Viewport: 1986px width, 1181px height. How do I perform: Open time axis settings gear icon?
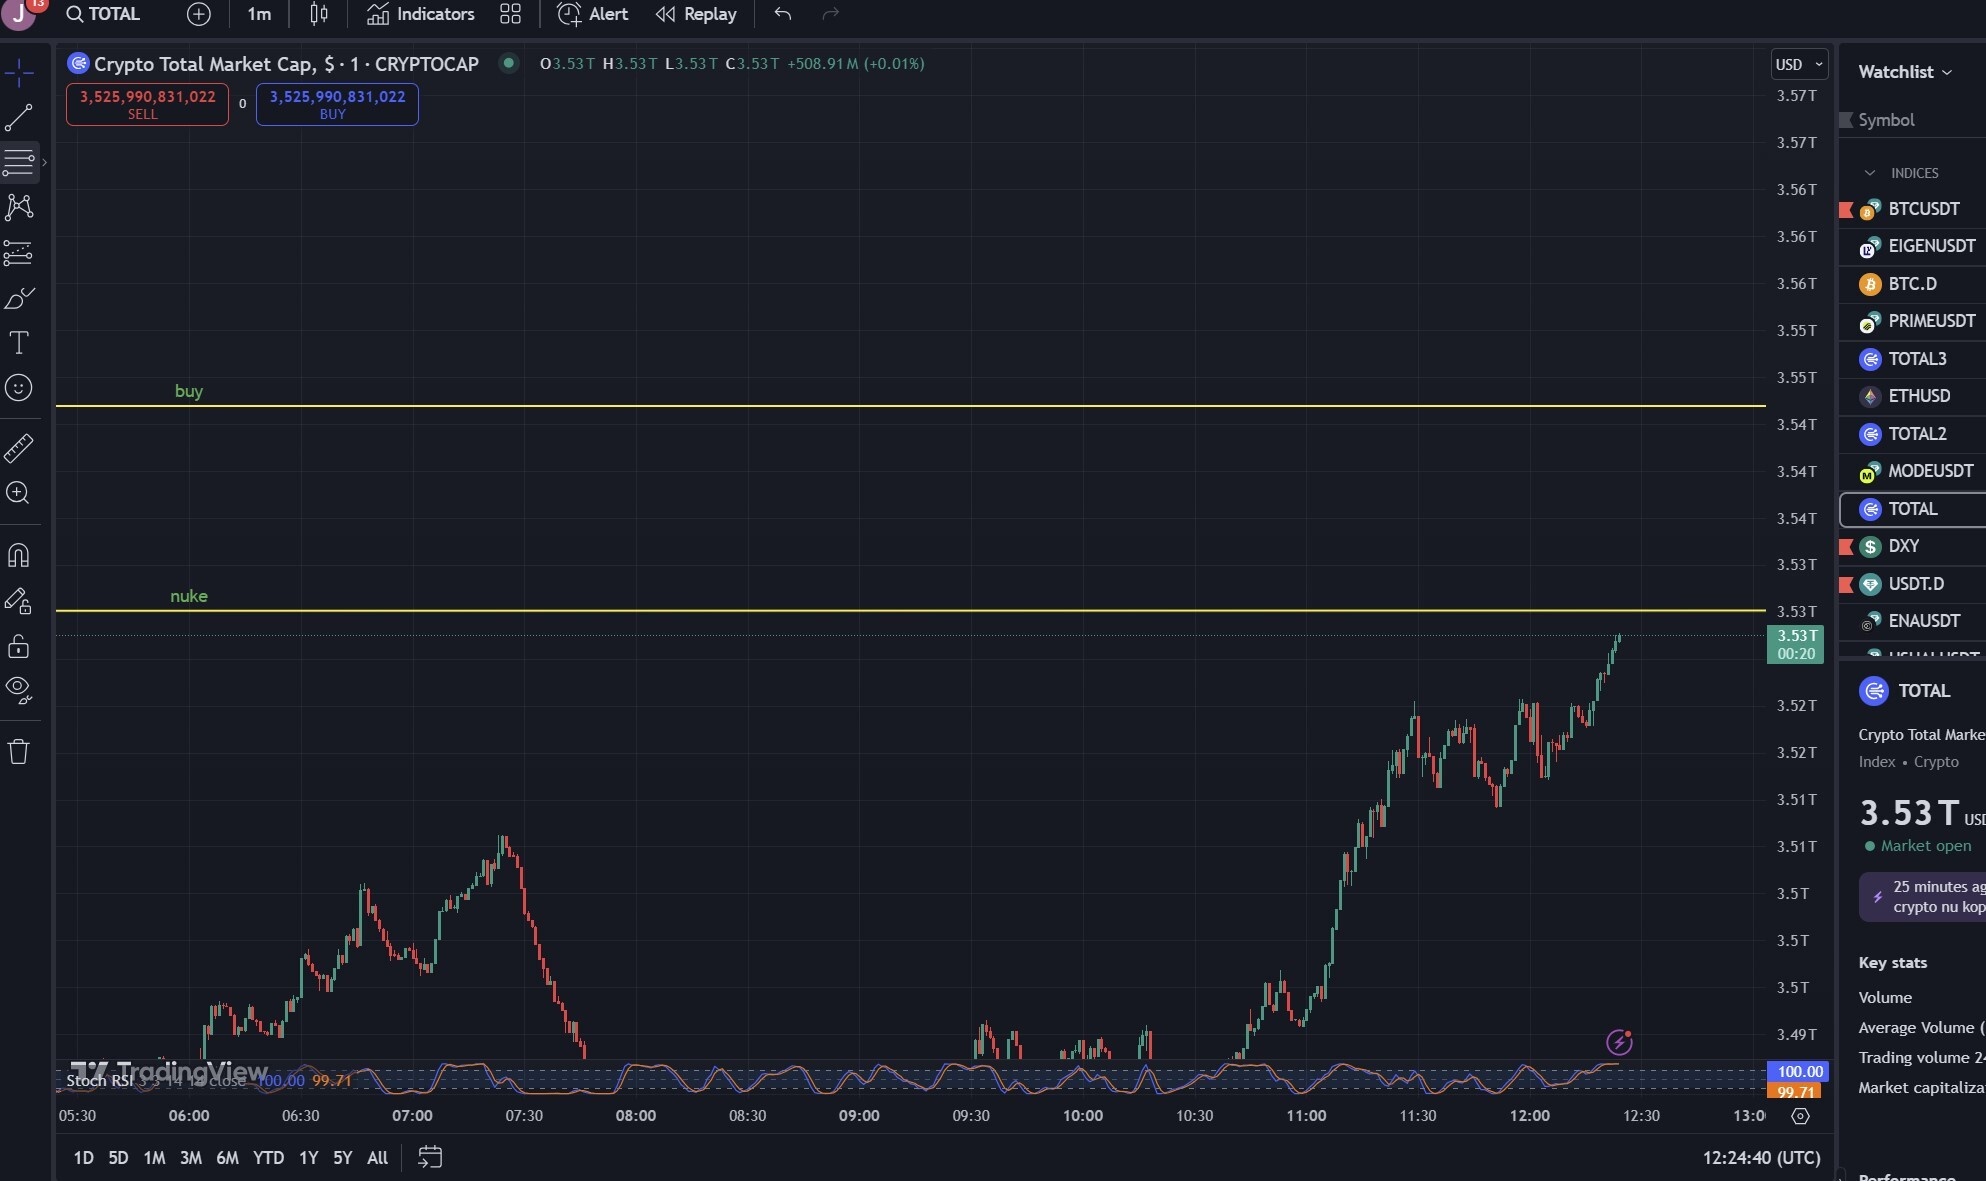coord(1800,1116)
